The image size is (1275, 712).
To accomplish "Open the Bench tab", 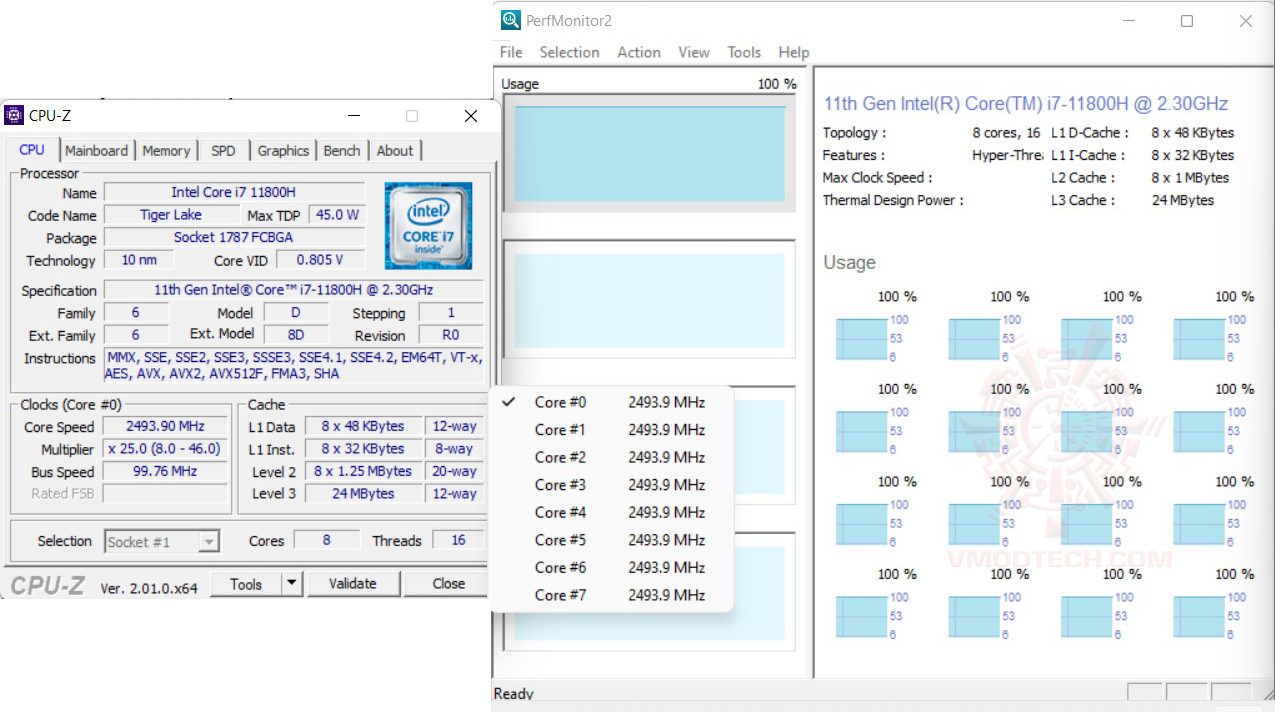I will click(342, 151).
